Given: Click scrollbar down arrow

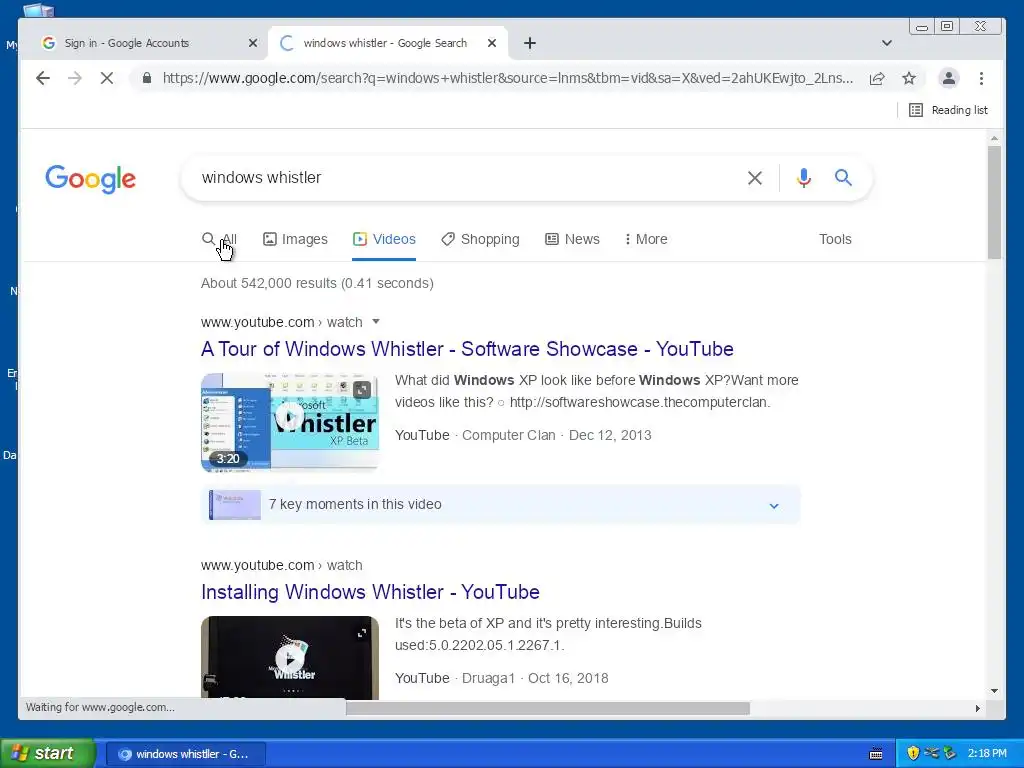Looking at the screenshot, I should [994, 691].
